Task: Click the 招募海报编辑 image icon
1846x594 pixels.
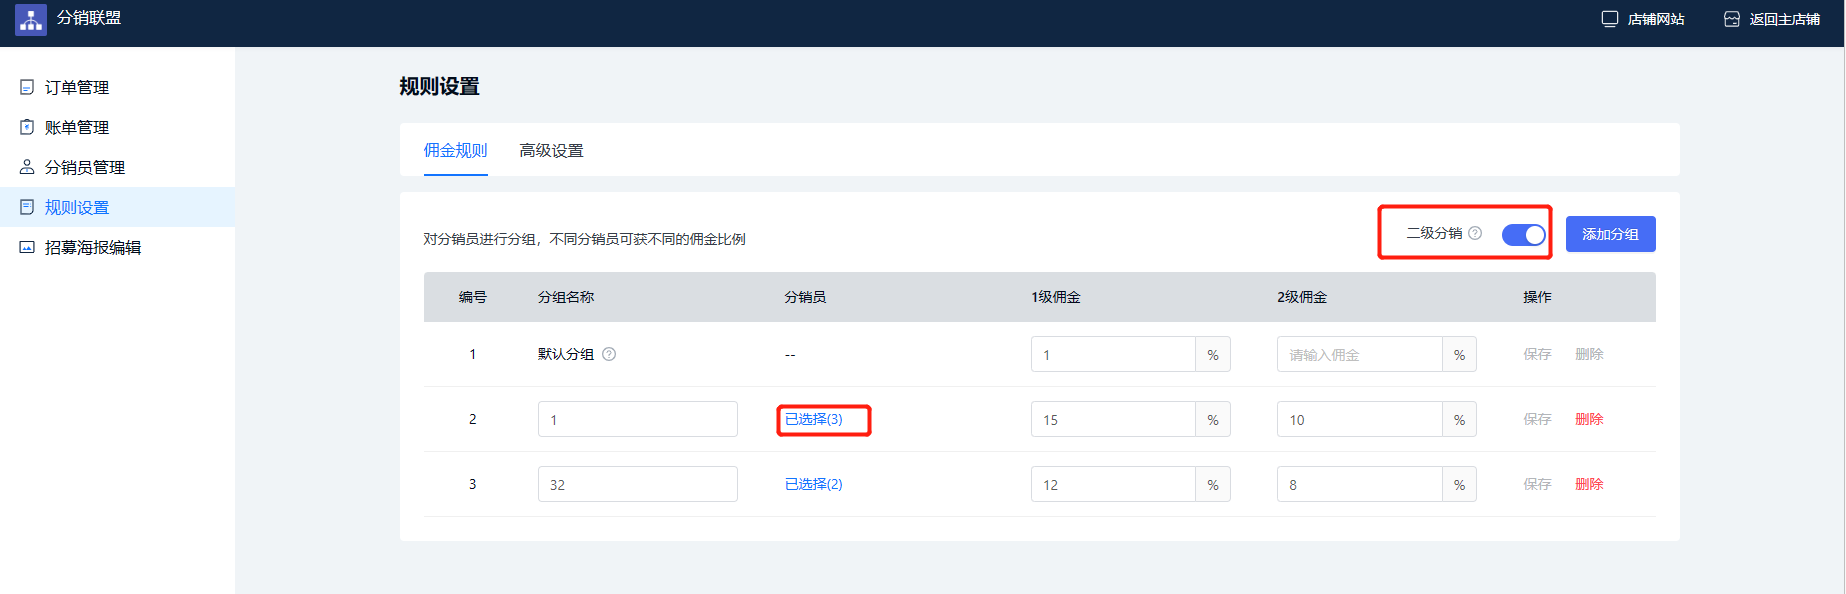Action: pos(27,247)
